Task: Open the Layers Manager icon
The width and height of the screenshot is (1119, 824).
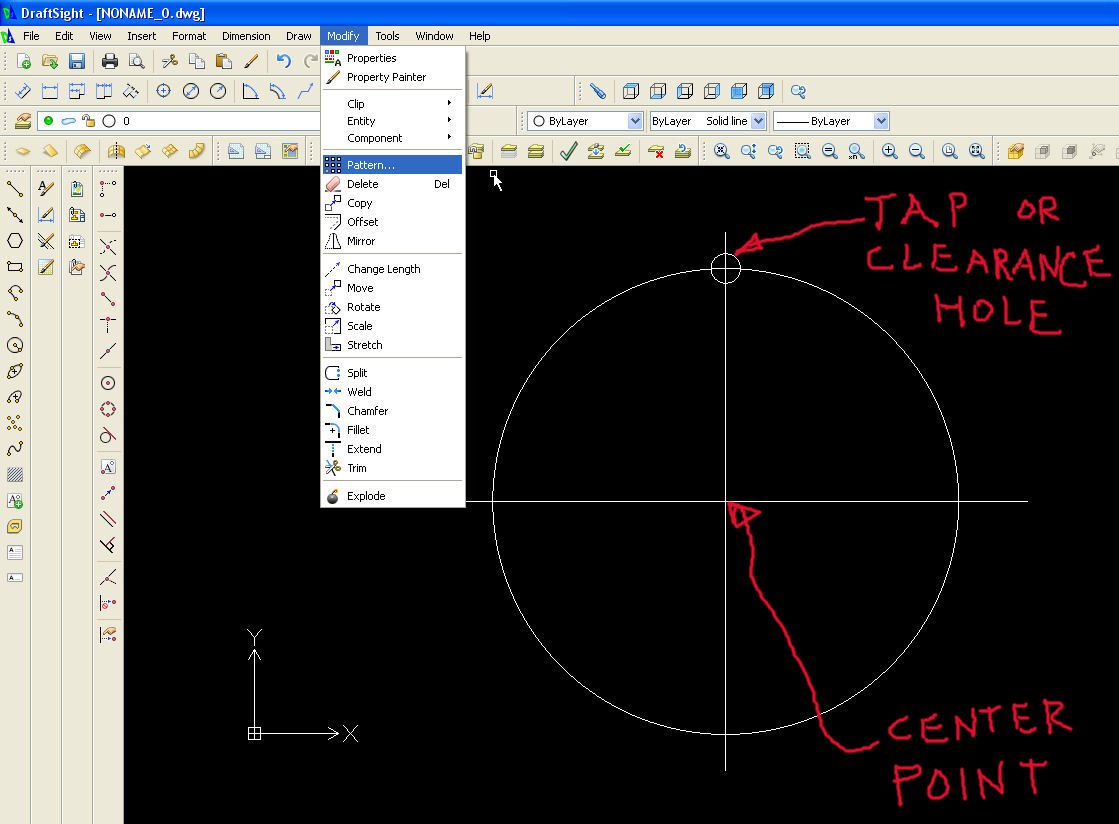Action: [23, 121]
